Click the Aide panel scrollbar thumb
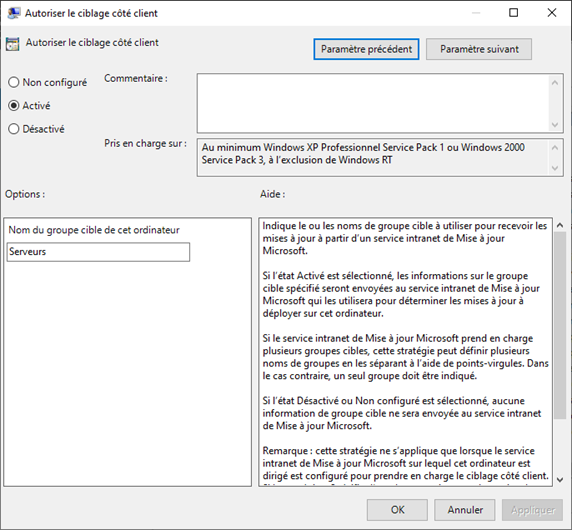Viewport: 572px width, 530px height. tap(560, 325)
